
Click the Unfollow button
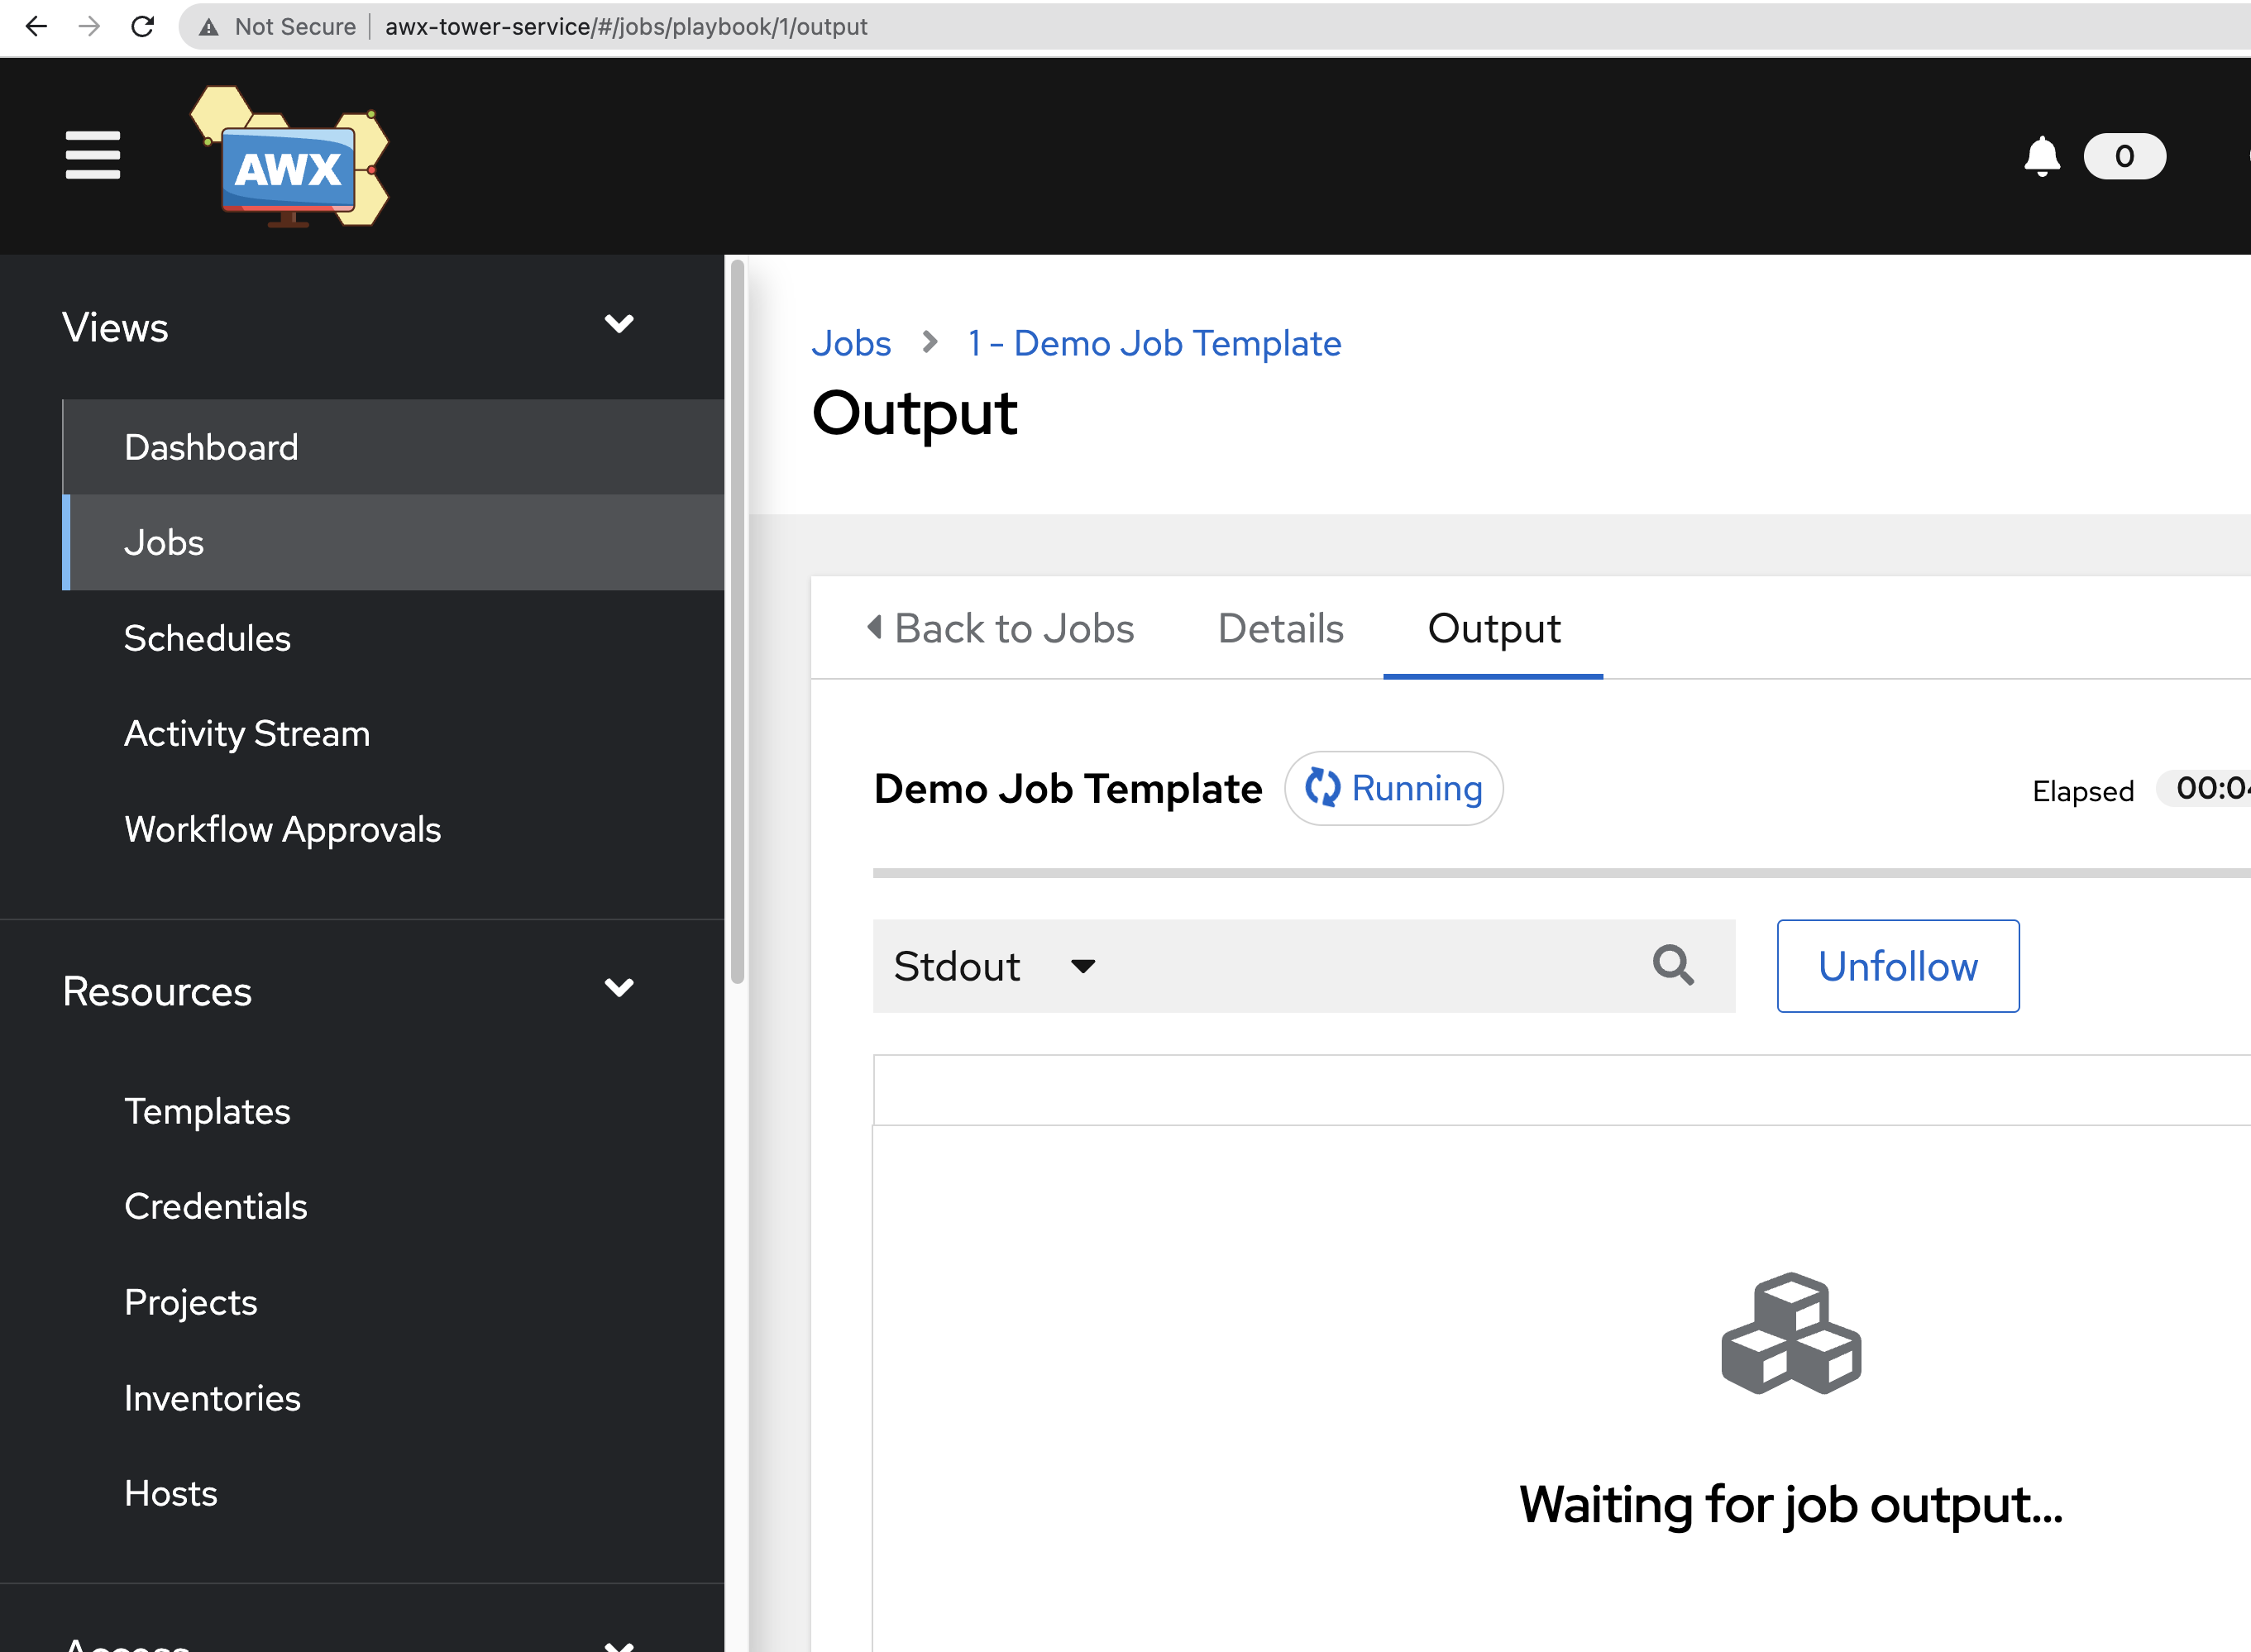[x=1898, y=966]
